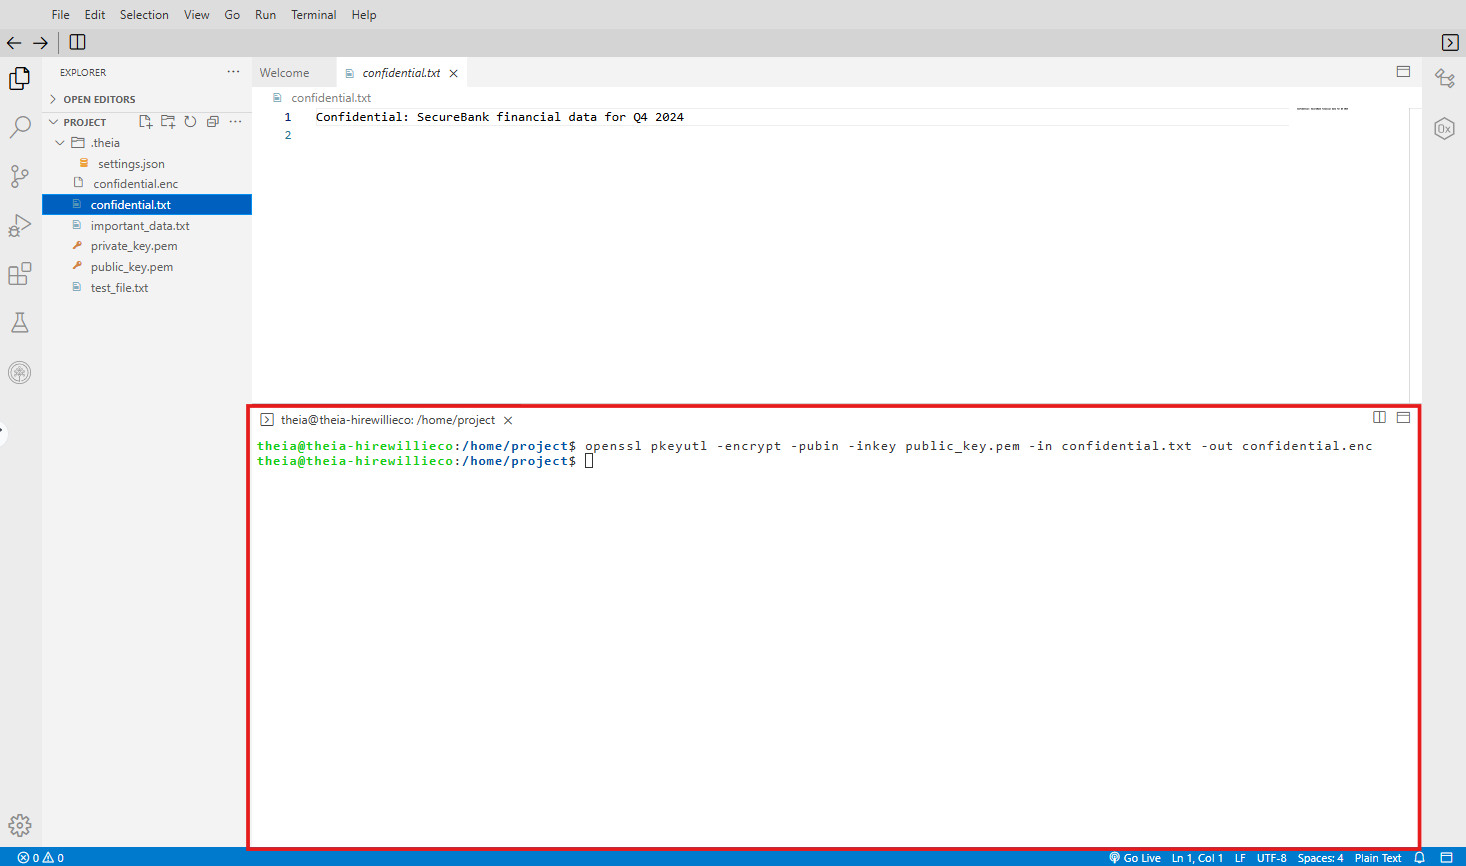The image size is (1466, 866).
Task: Open the Run and Debug view
Action: (20, 225)
